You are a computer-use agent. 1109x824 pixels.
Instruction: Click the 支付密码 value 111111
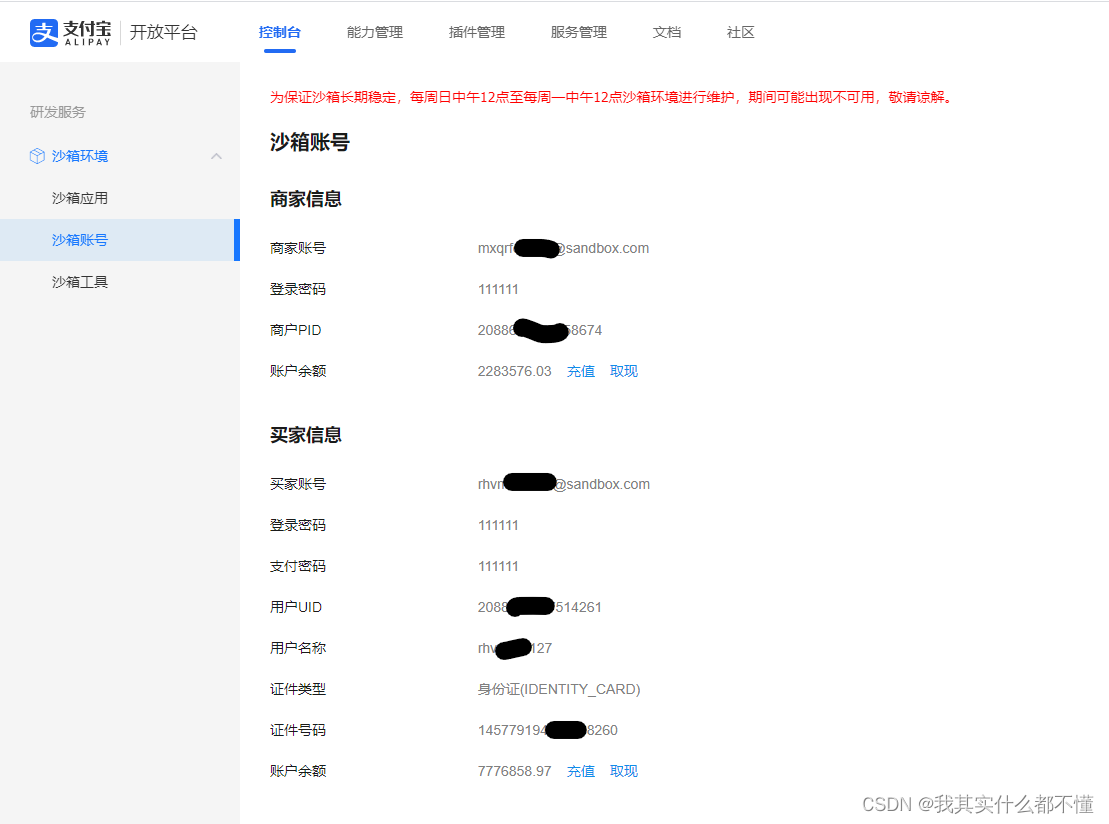tap(498, 567)
